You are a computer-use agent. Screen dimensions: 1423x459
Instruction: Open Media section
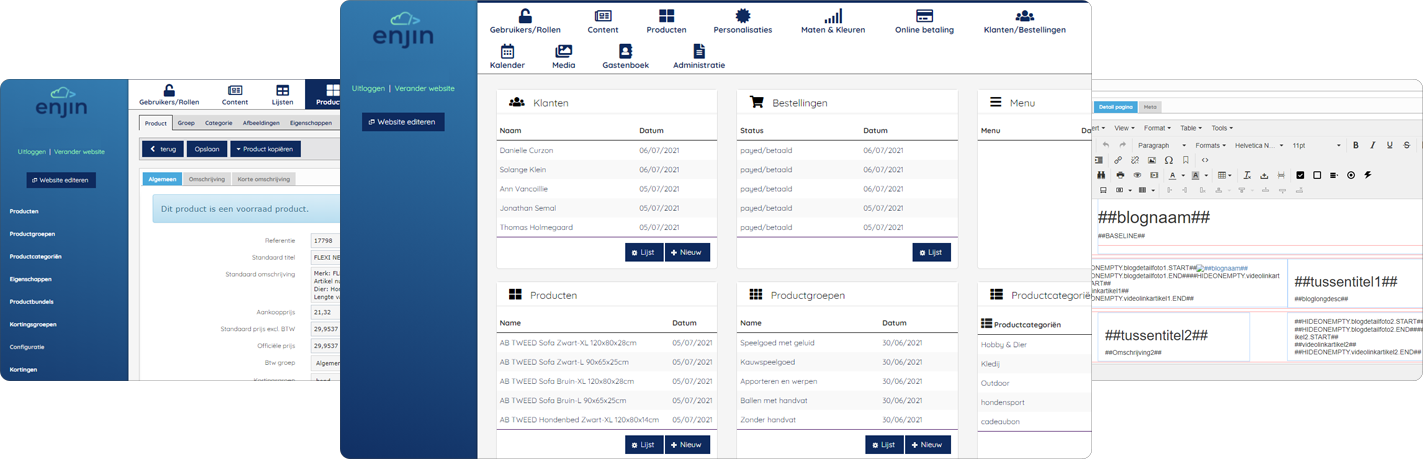[564, 56]
